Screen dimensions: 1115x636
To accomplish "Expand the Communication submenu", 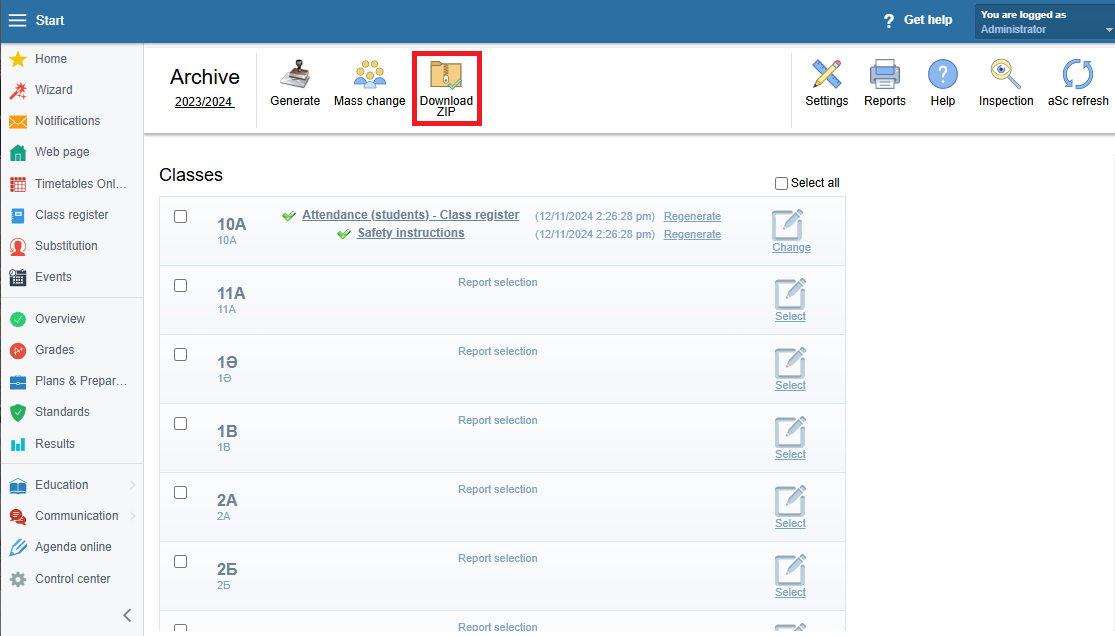I will pos(132,516).
